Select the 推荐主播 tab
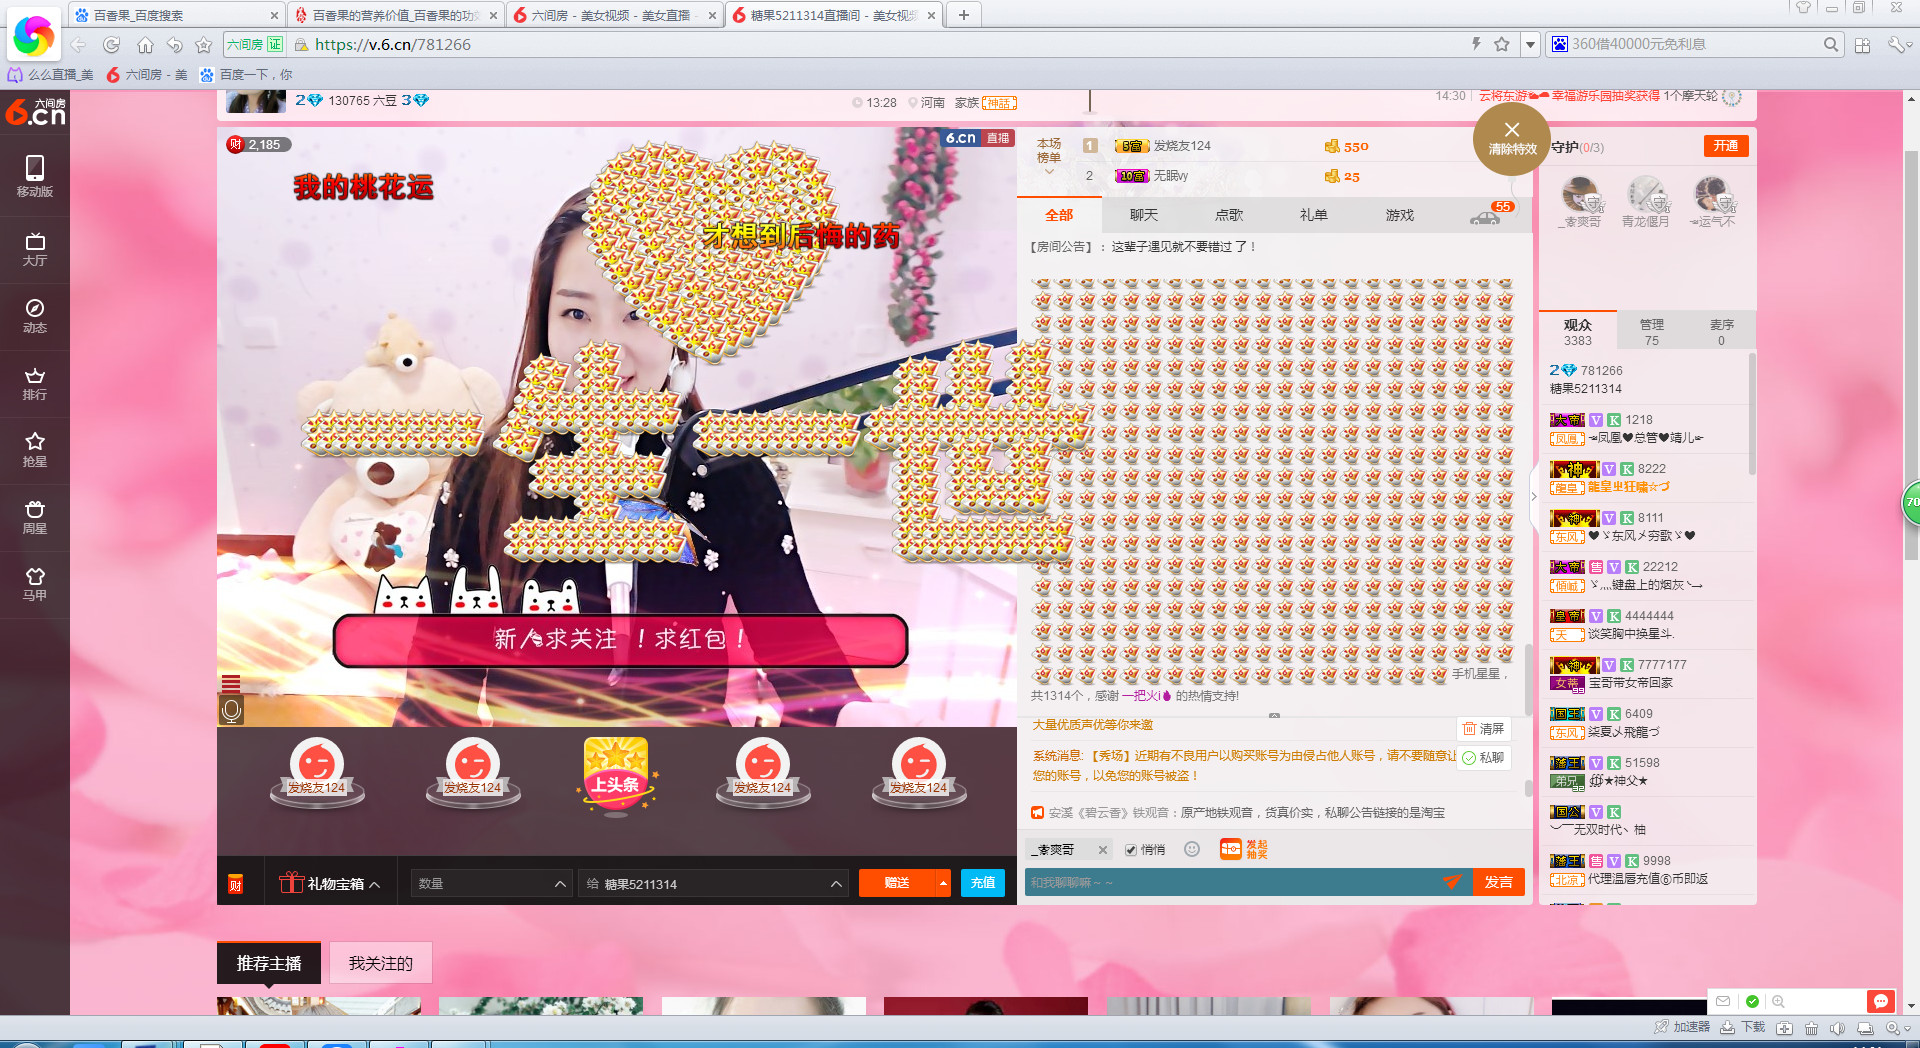The image size is (1920, 1048). coord(269,963)
